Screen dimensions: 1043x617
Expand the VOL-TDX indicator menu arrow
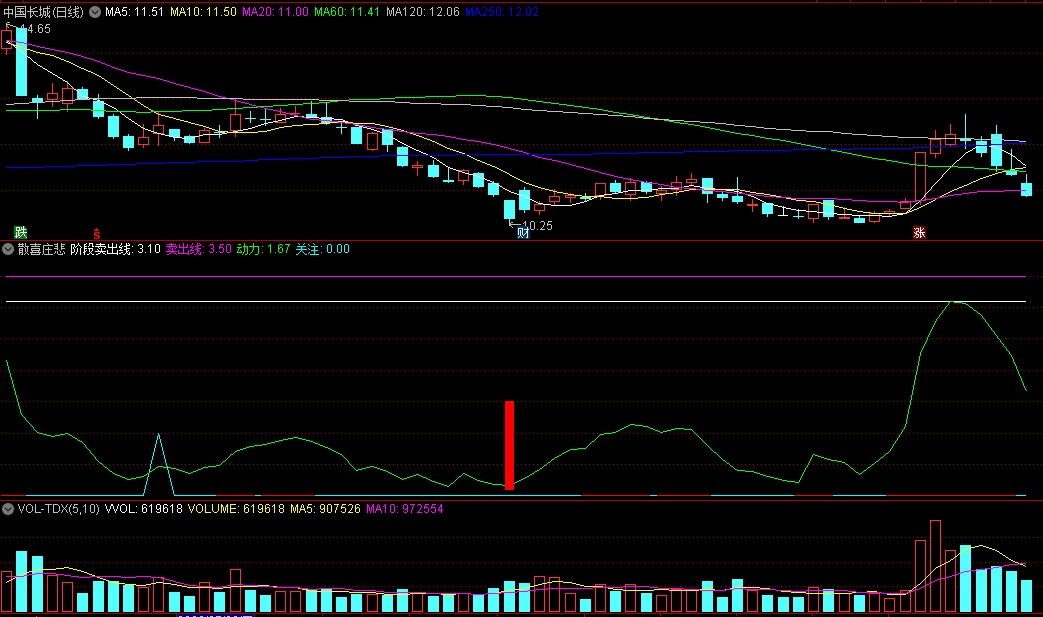(x=8, y=509)
